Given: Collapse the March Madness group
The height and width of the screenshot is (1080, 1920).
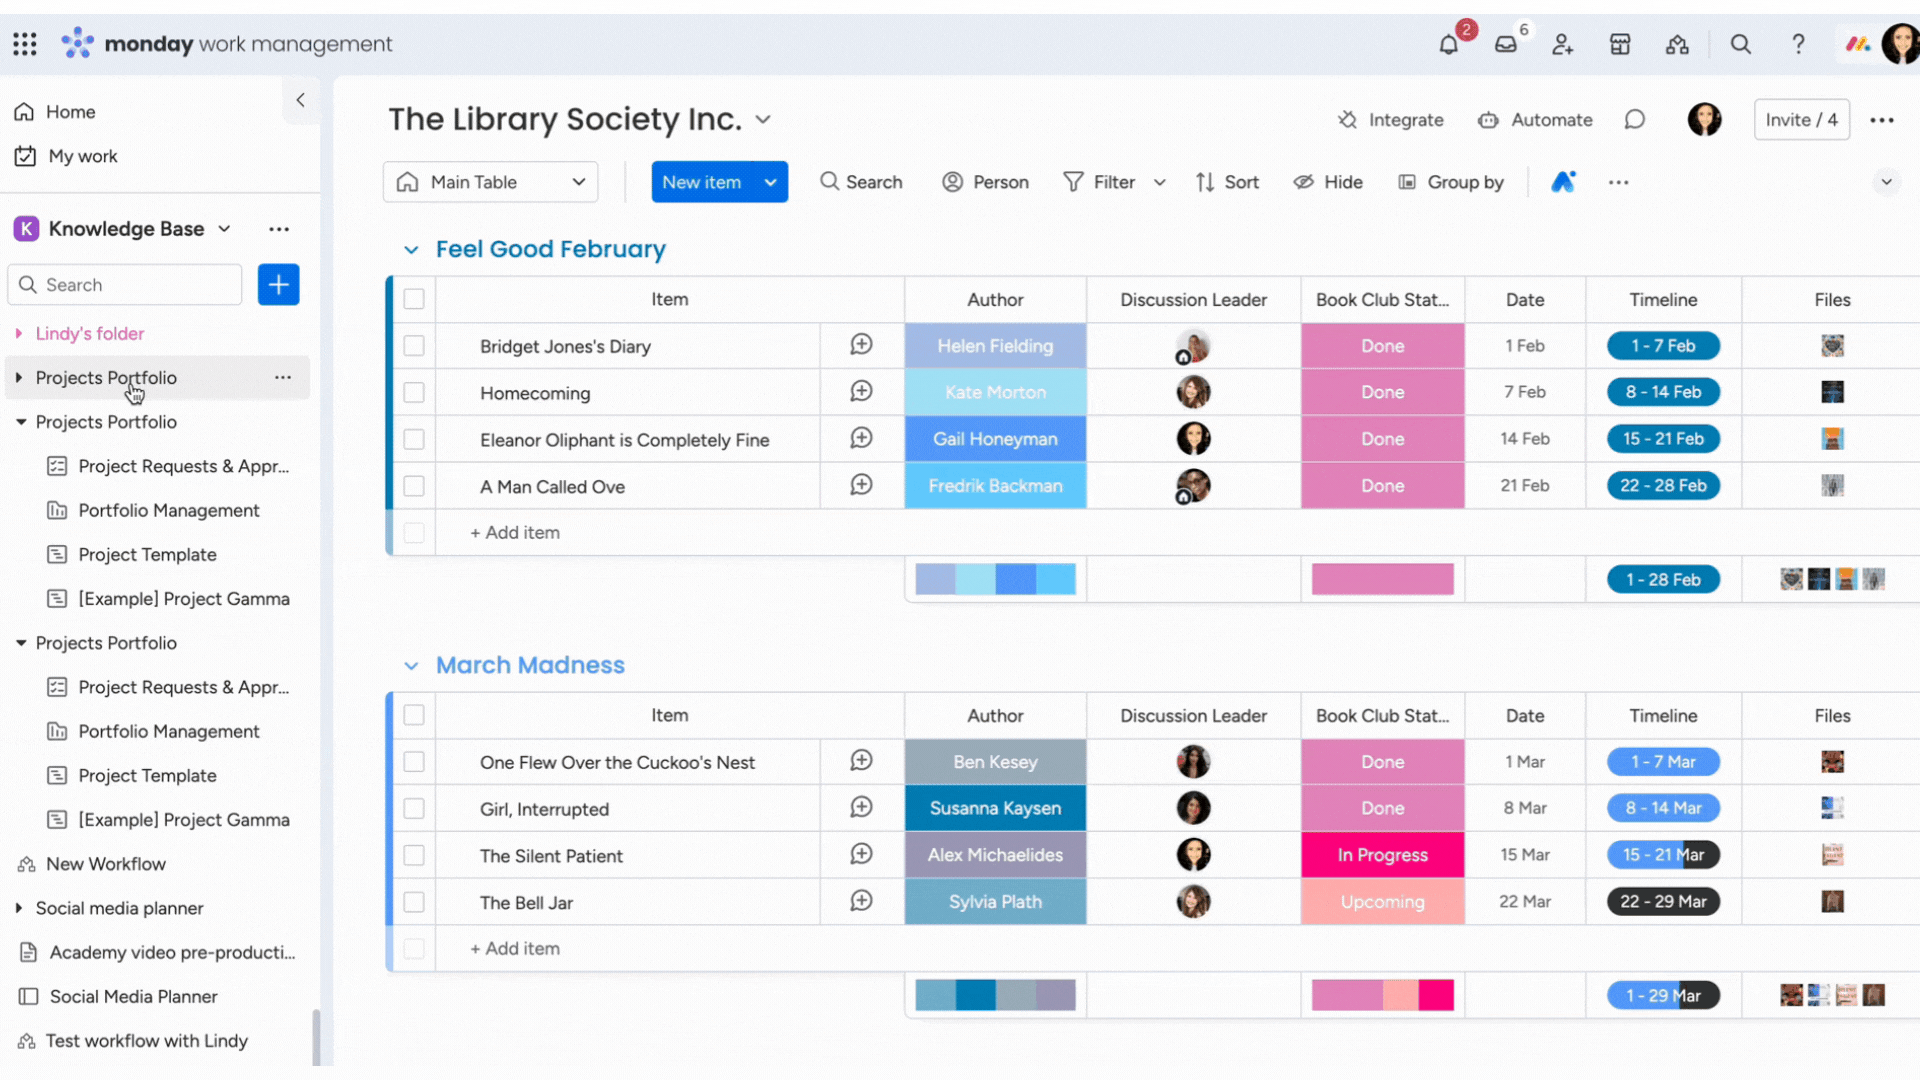Looking at the screenshot, I should 411,666.
